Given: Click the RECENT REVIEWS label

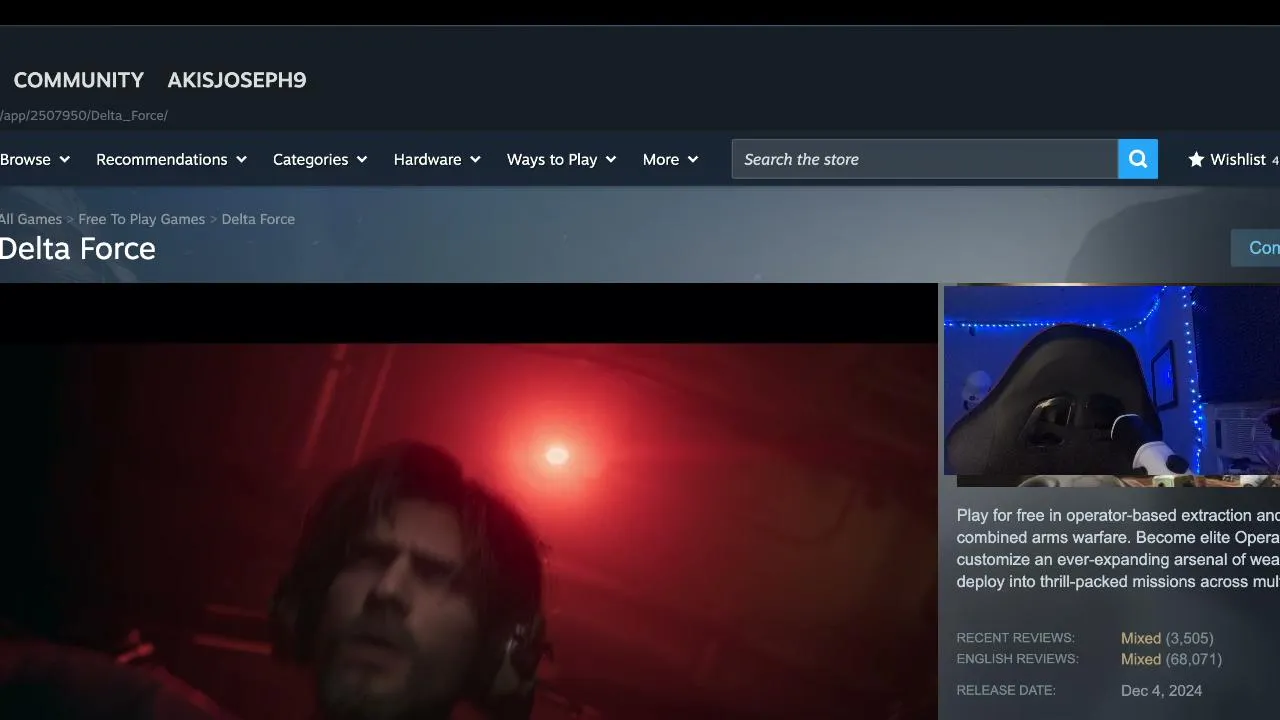Looking at the screenshot, I should click(1015, 638).
